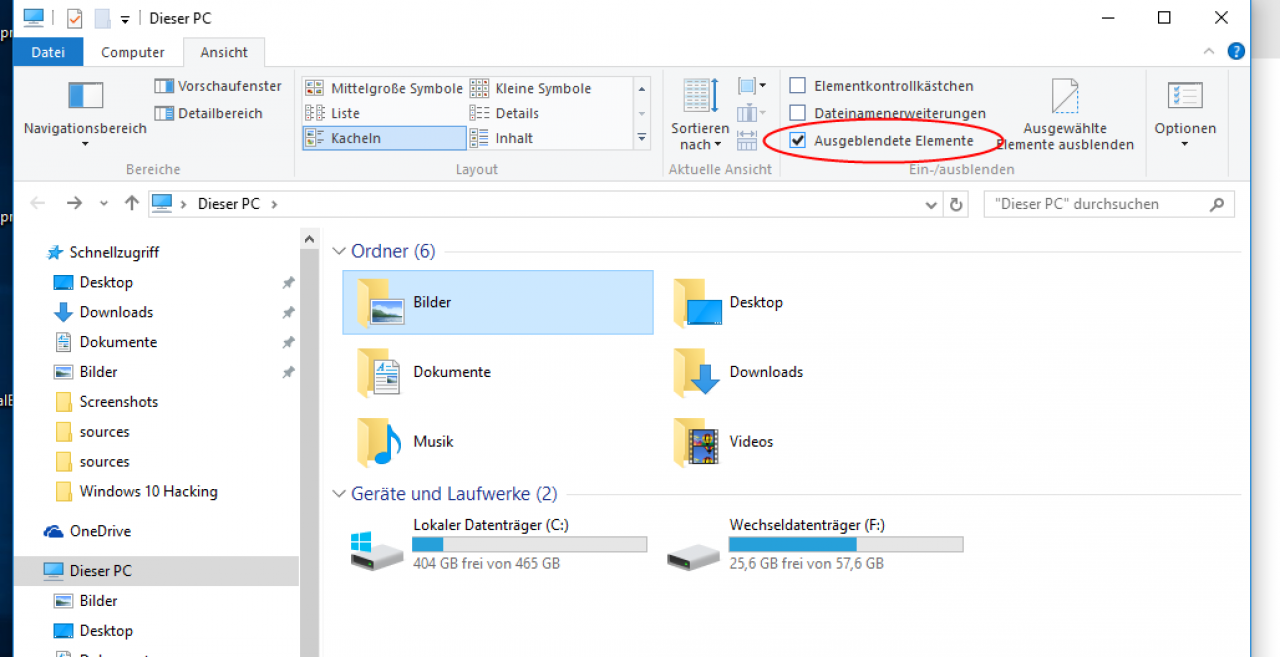This screenshot has width=1280, height=657.
Task: Choose Inhalt layout
Action: click(x=502, y=138)
